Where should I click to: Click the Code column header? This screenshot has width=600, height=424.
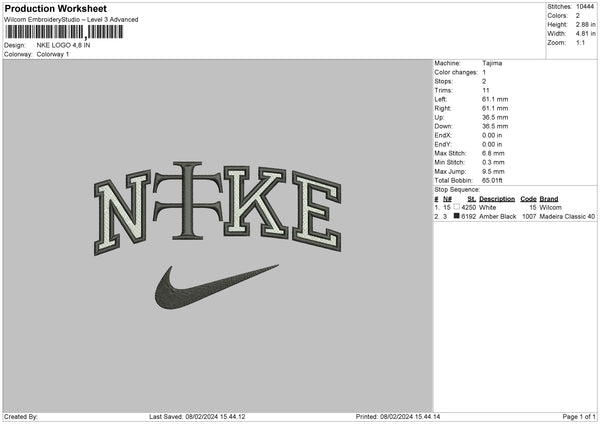(528, 199)
